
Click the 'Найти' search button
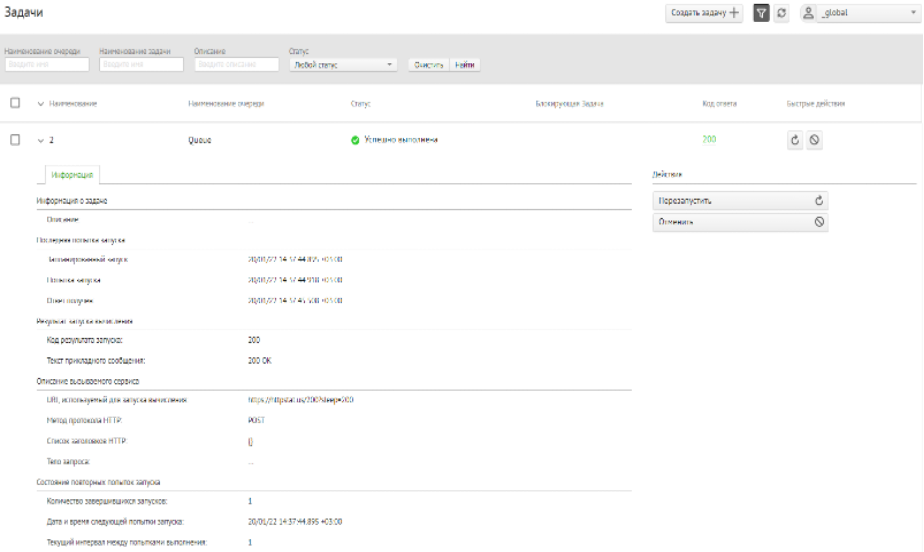click(x=465, y=65)
